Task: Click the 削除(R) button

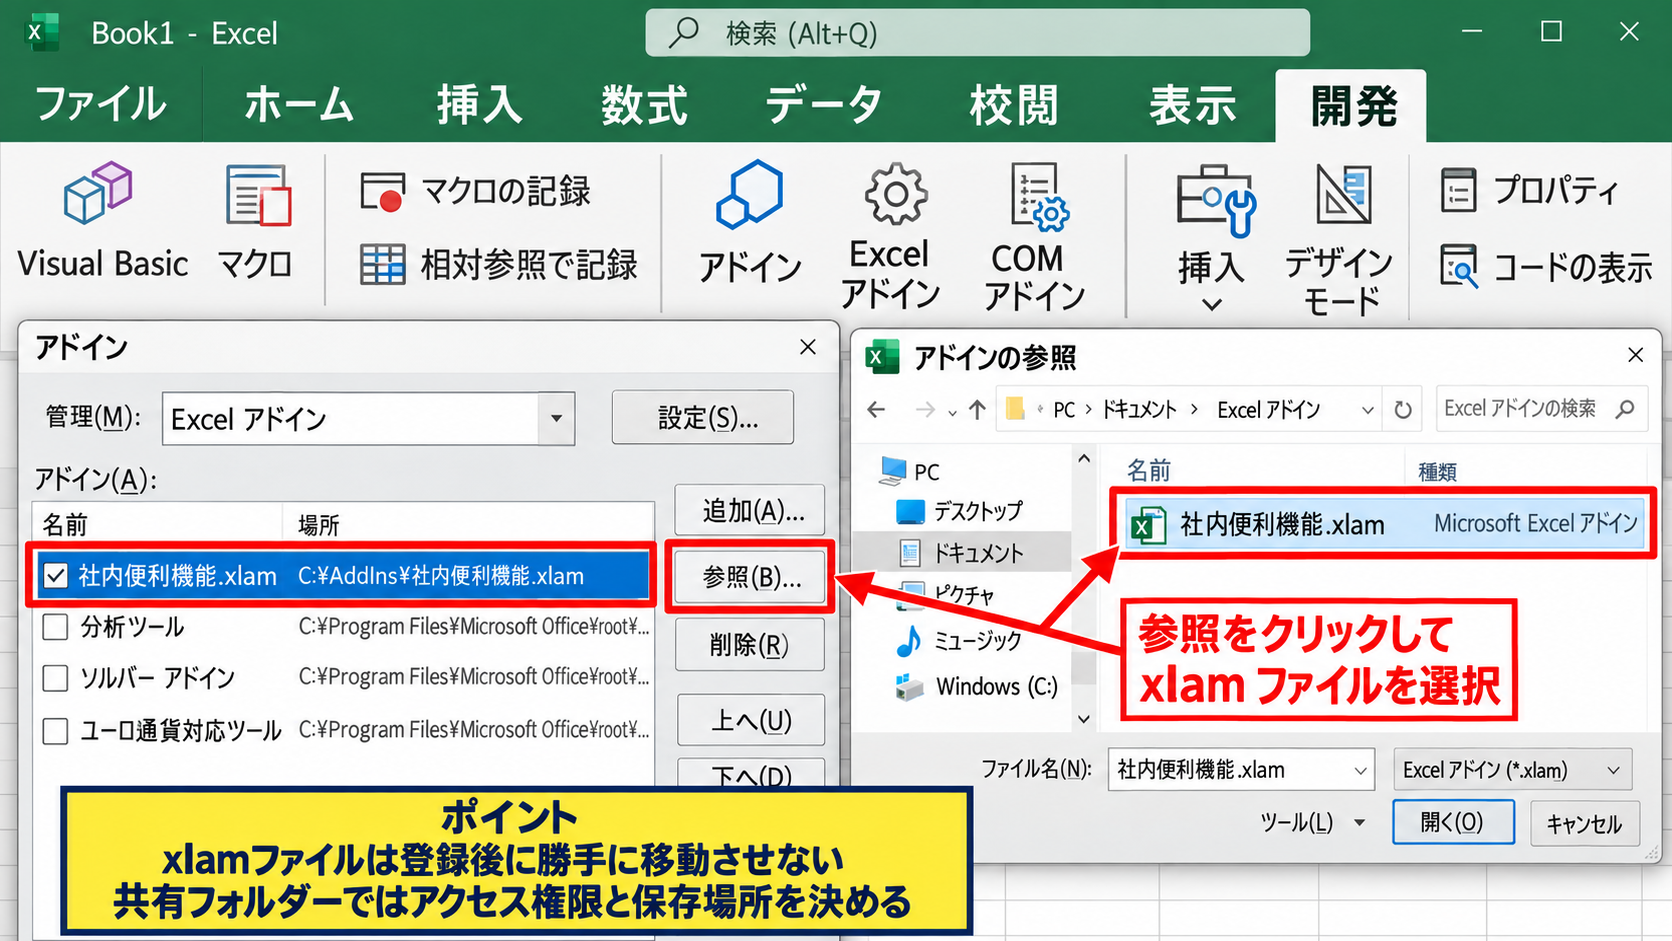Action: (751, 645)
